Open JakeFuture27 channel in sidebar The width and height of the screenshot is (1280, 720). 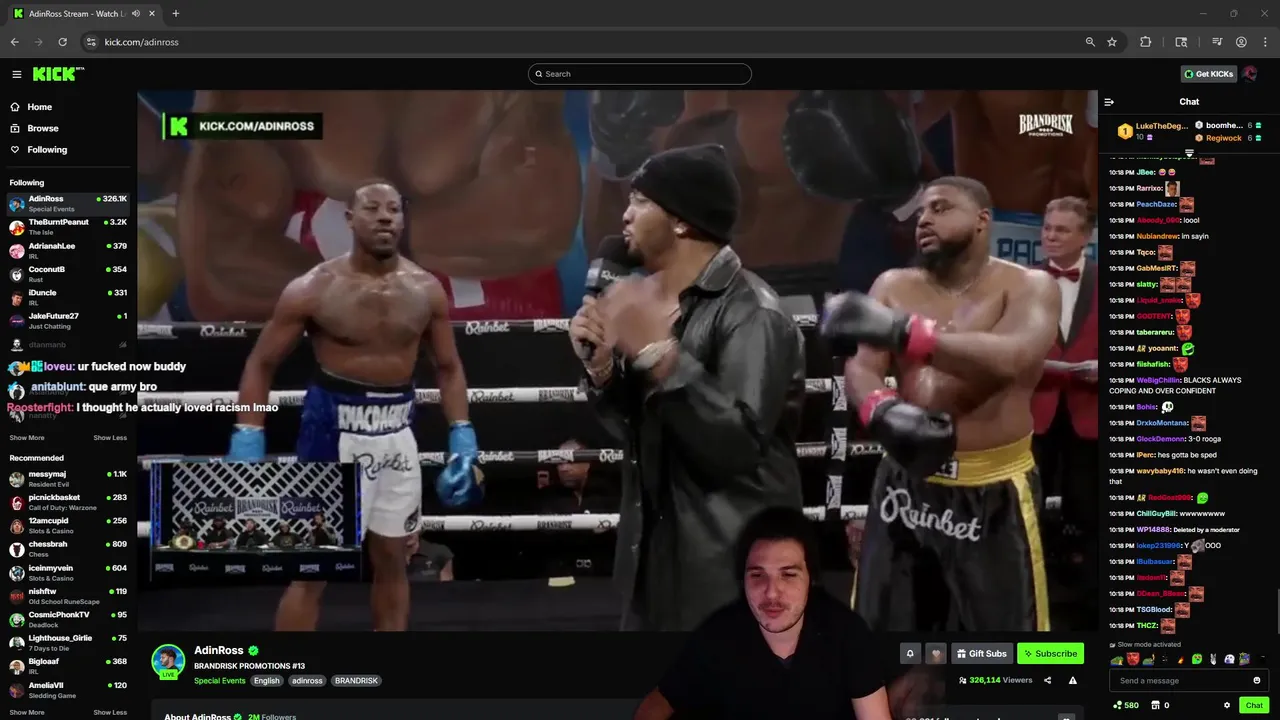coord(68,320)
